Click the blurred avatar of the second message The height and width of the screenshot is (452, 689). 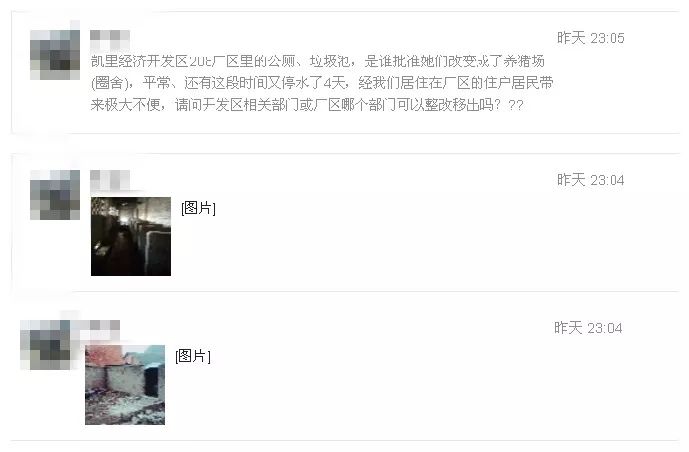pyautogui.click(x=55, y=195)
